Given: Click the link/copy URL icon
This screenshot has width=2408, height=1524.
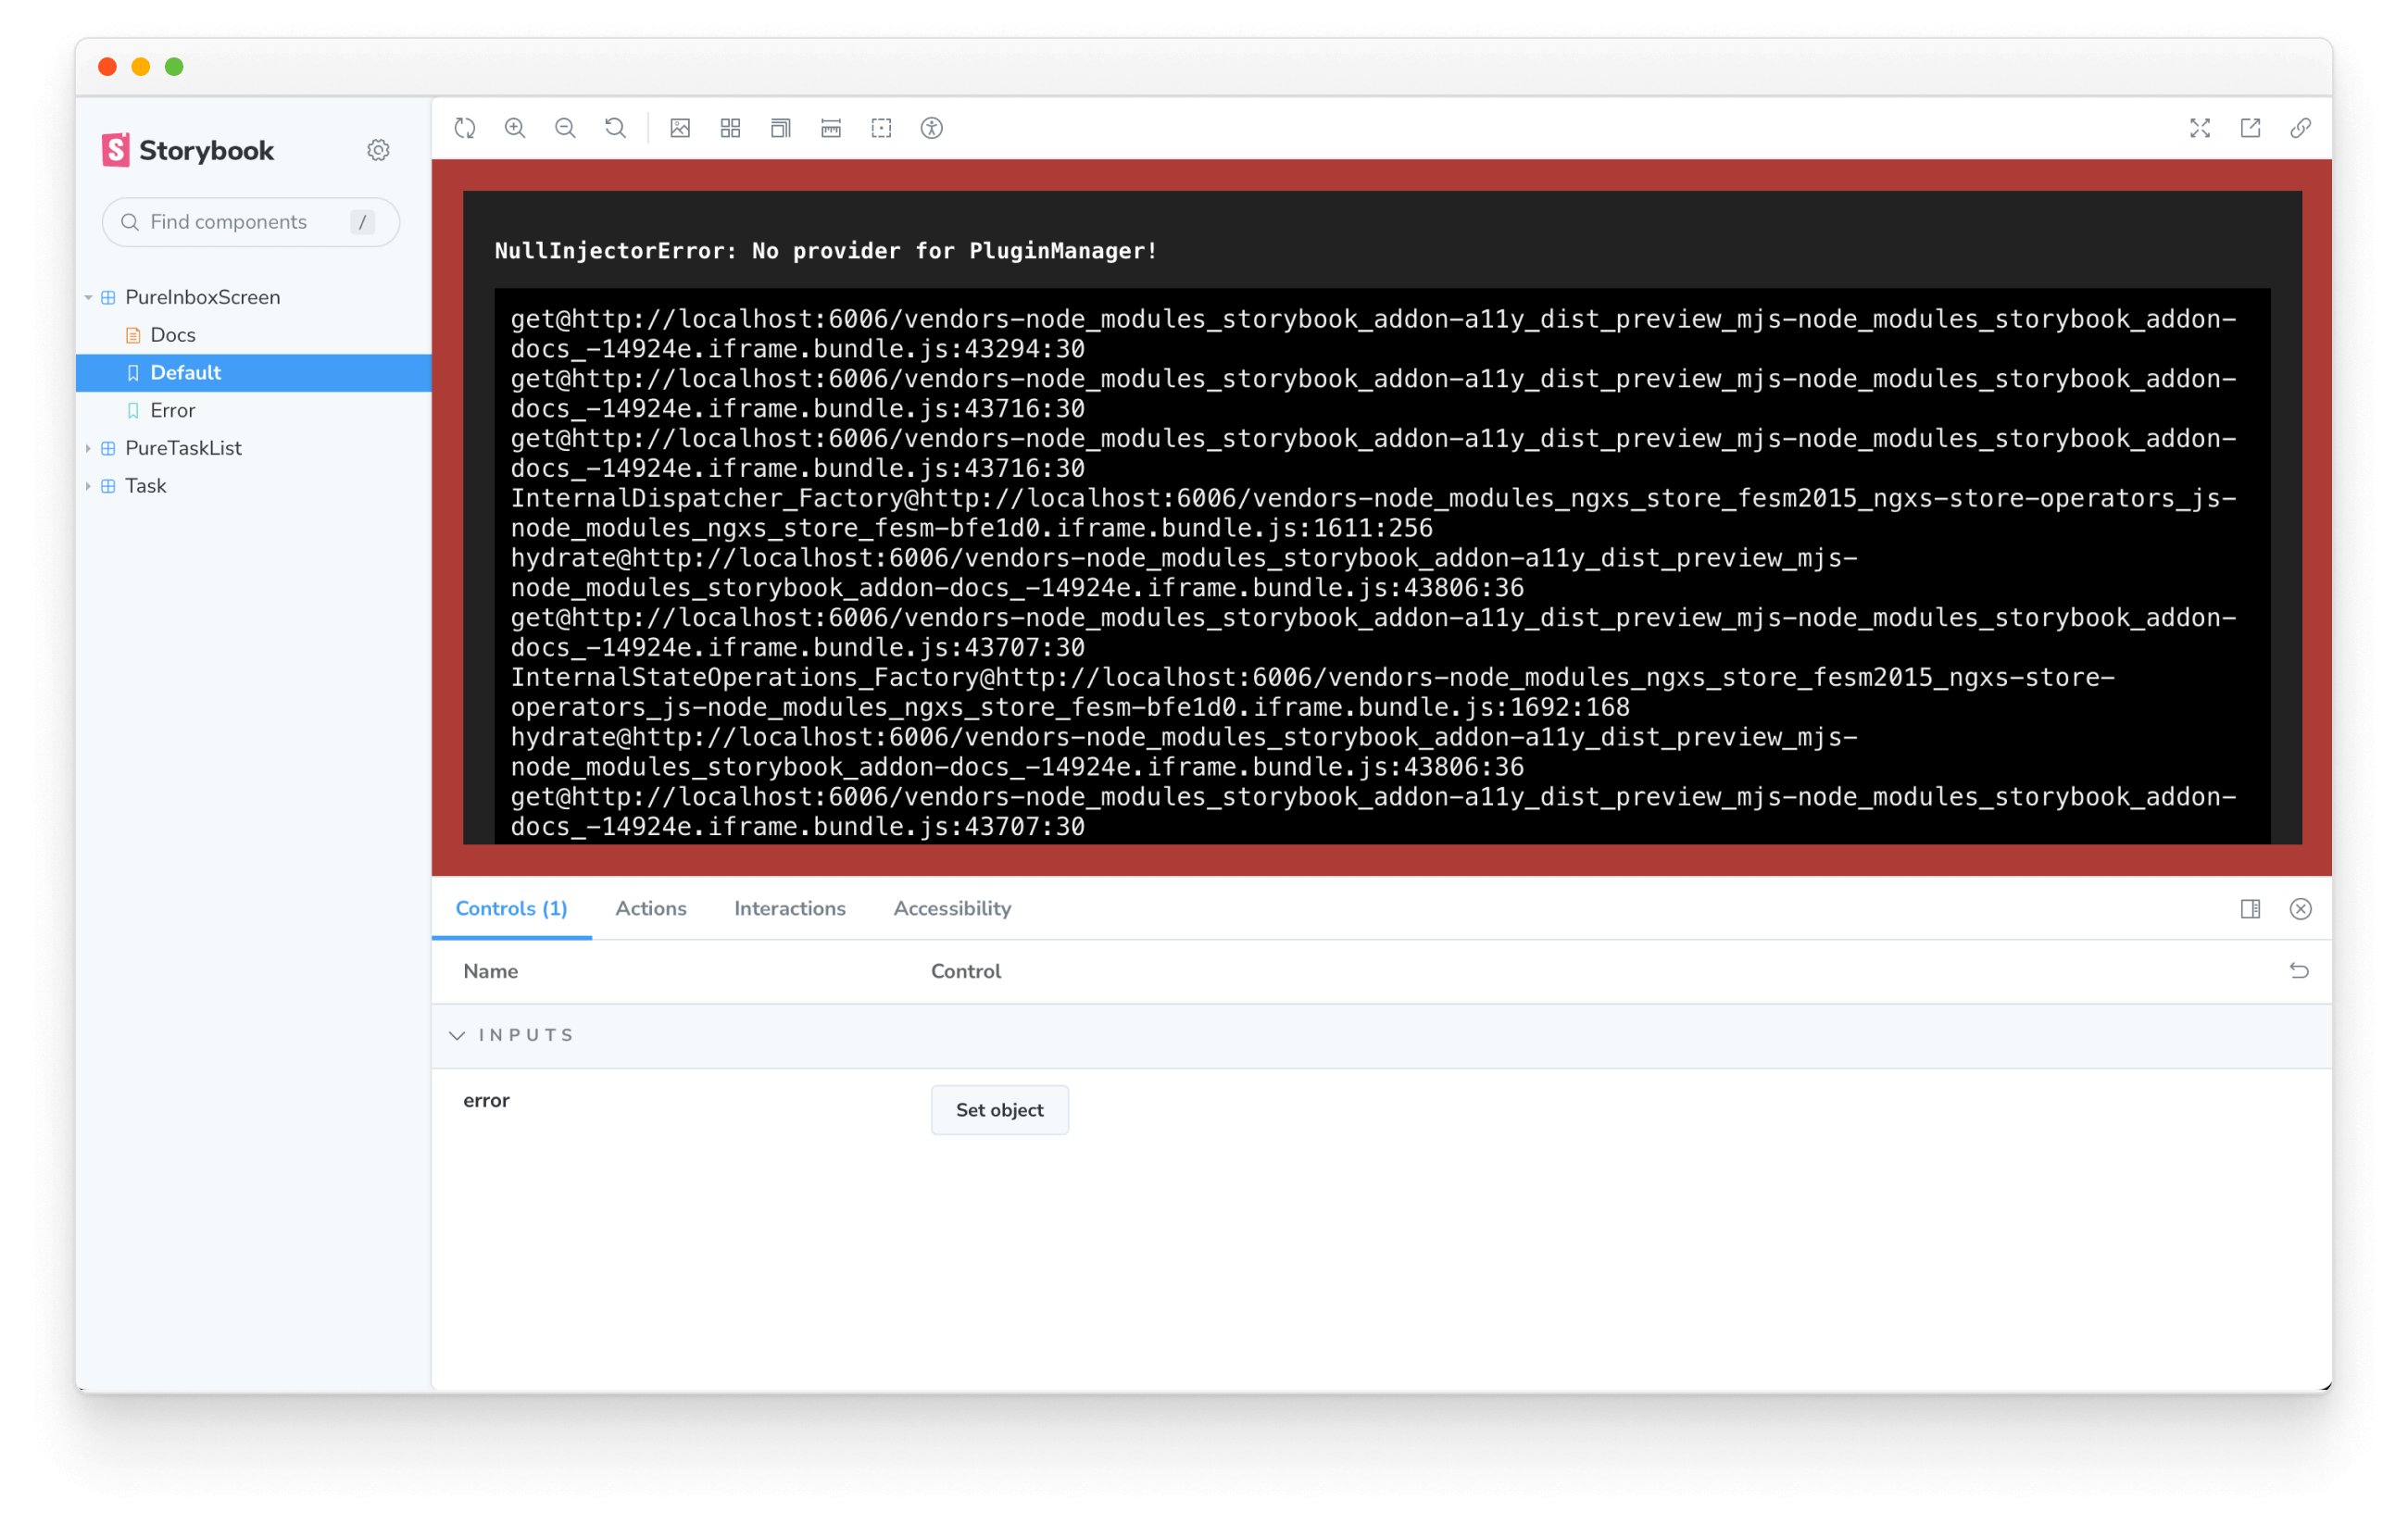Looking at the screenshot, I should pos(2301,128).
